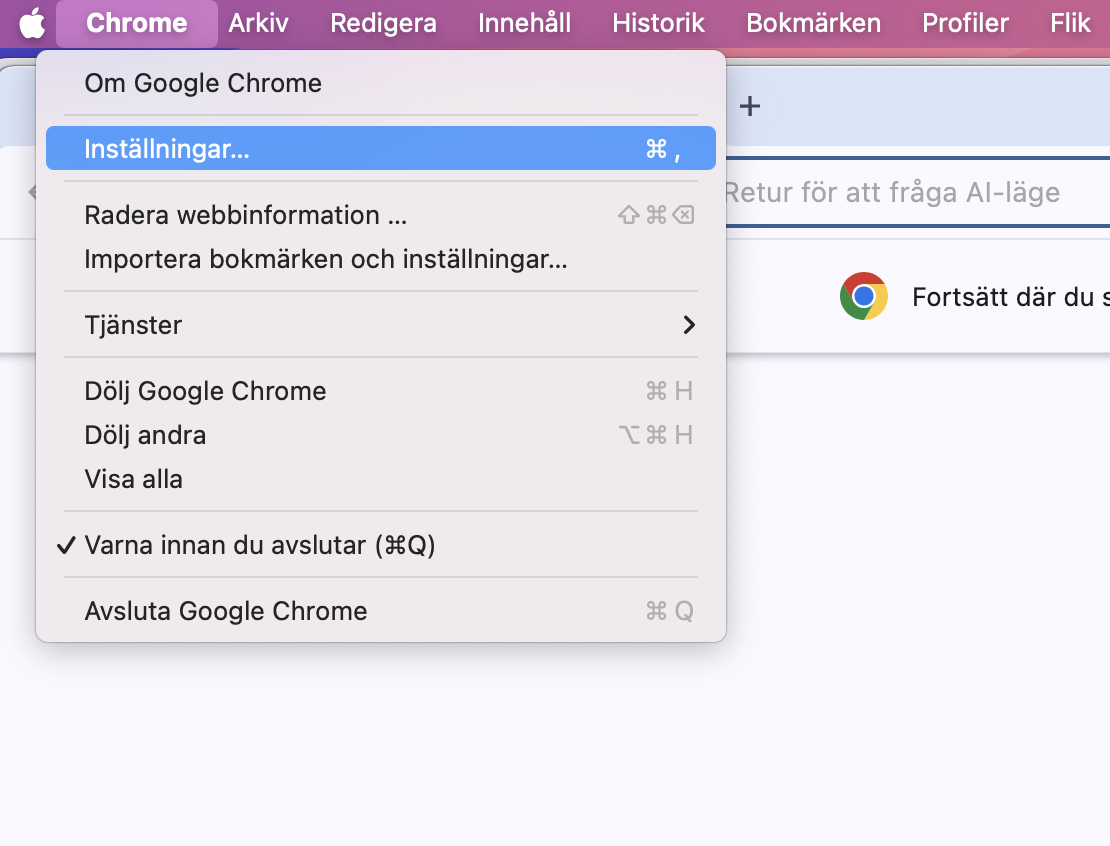
Task: Click the Fortsätt där du suggestion text
Action: coord(1011,297)
